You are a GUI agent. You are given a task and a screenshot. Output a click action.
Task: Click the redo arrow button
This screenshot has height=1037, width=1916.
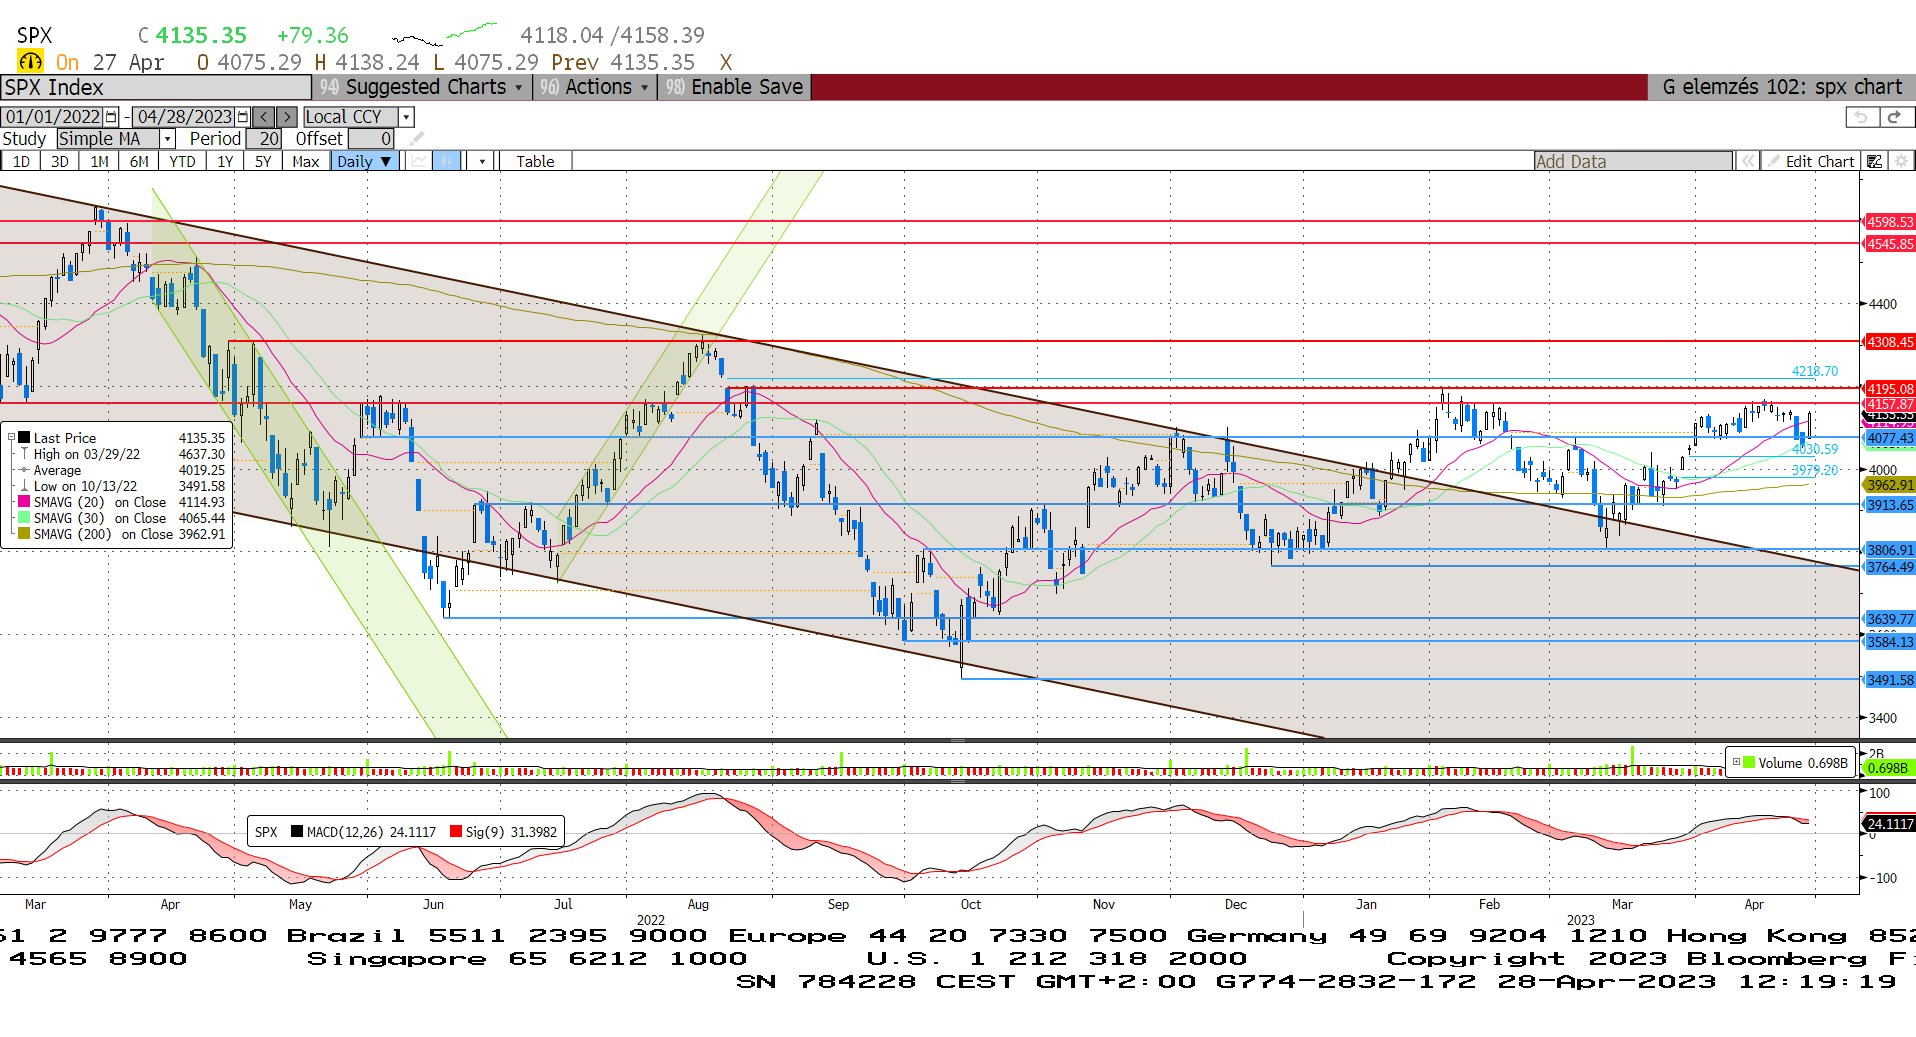pyautogui.click(x=1895, y=117)
